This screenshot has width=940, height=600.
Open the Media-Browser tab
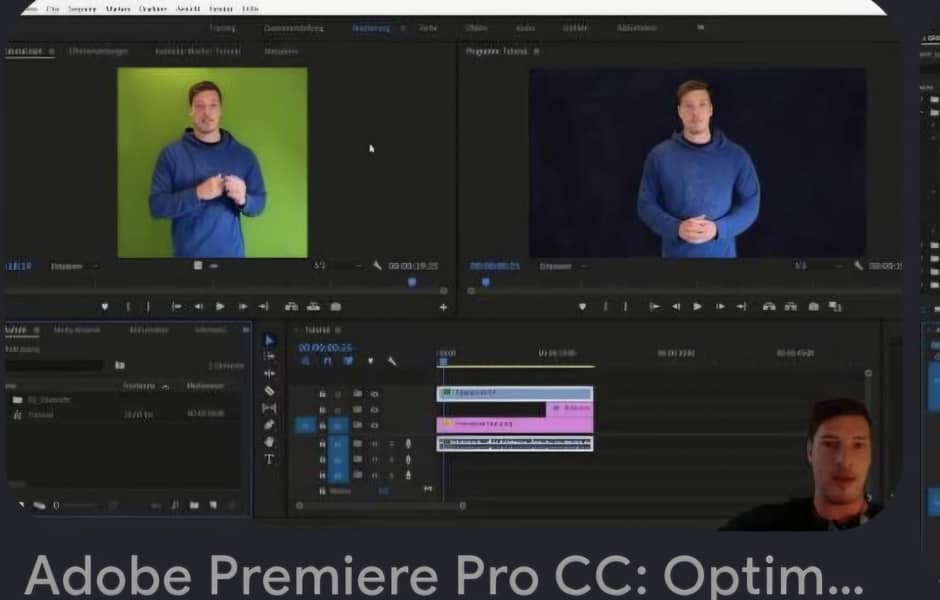coord(77,330)
